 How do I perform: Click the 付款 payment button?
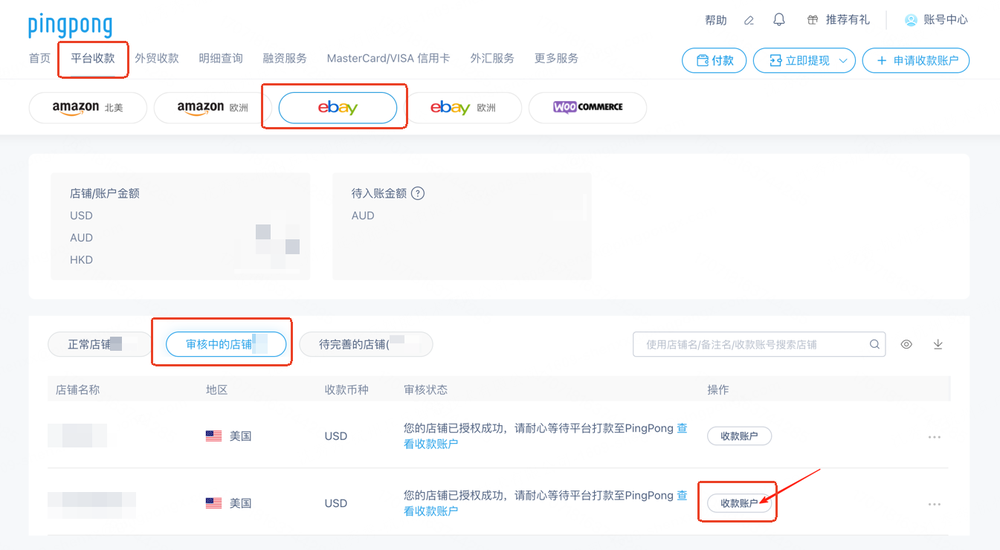coord(714,61)
